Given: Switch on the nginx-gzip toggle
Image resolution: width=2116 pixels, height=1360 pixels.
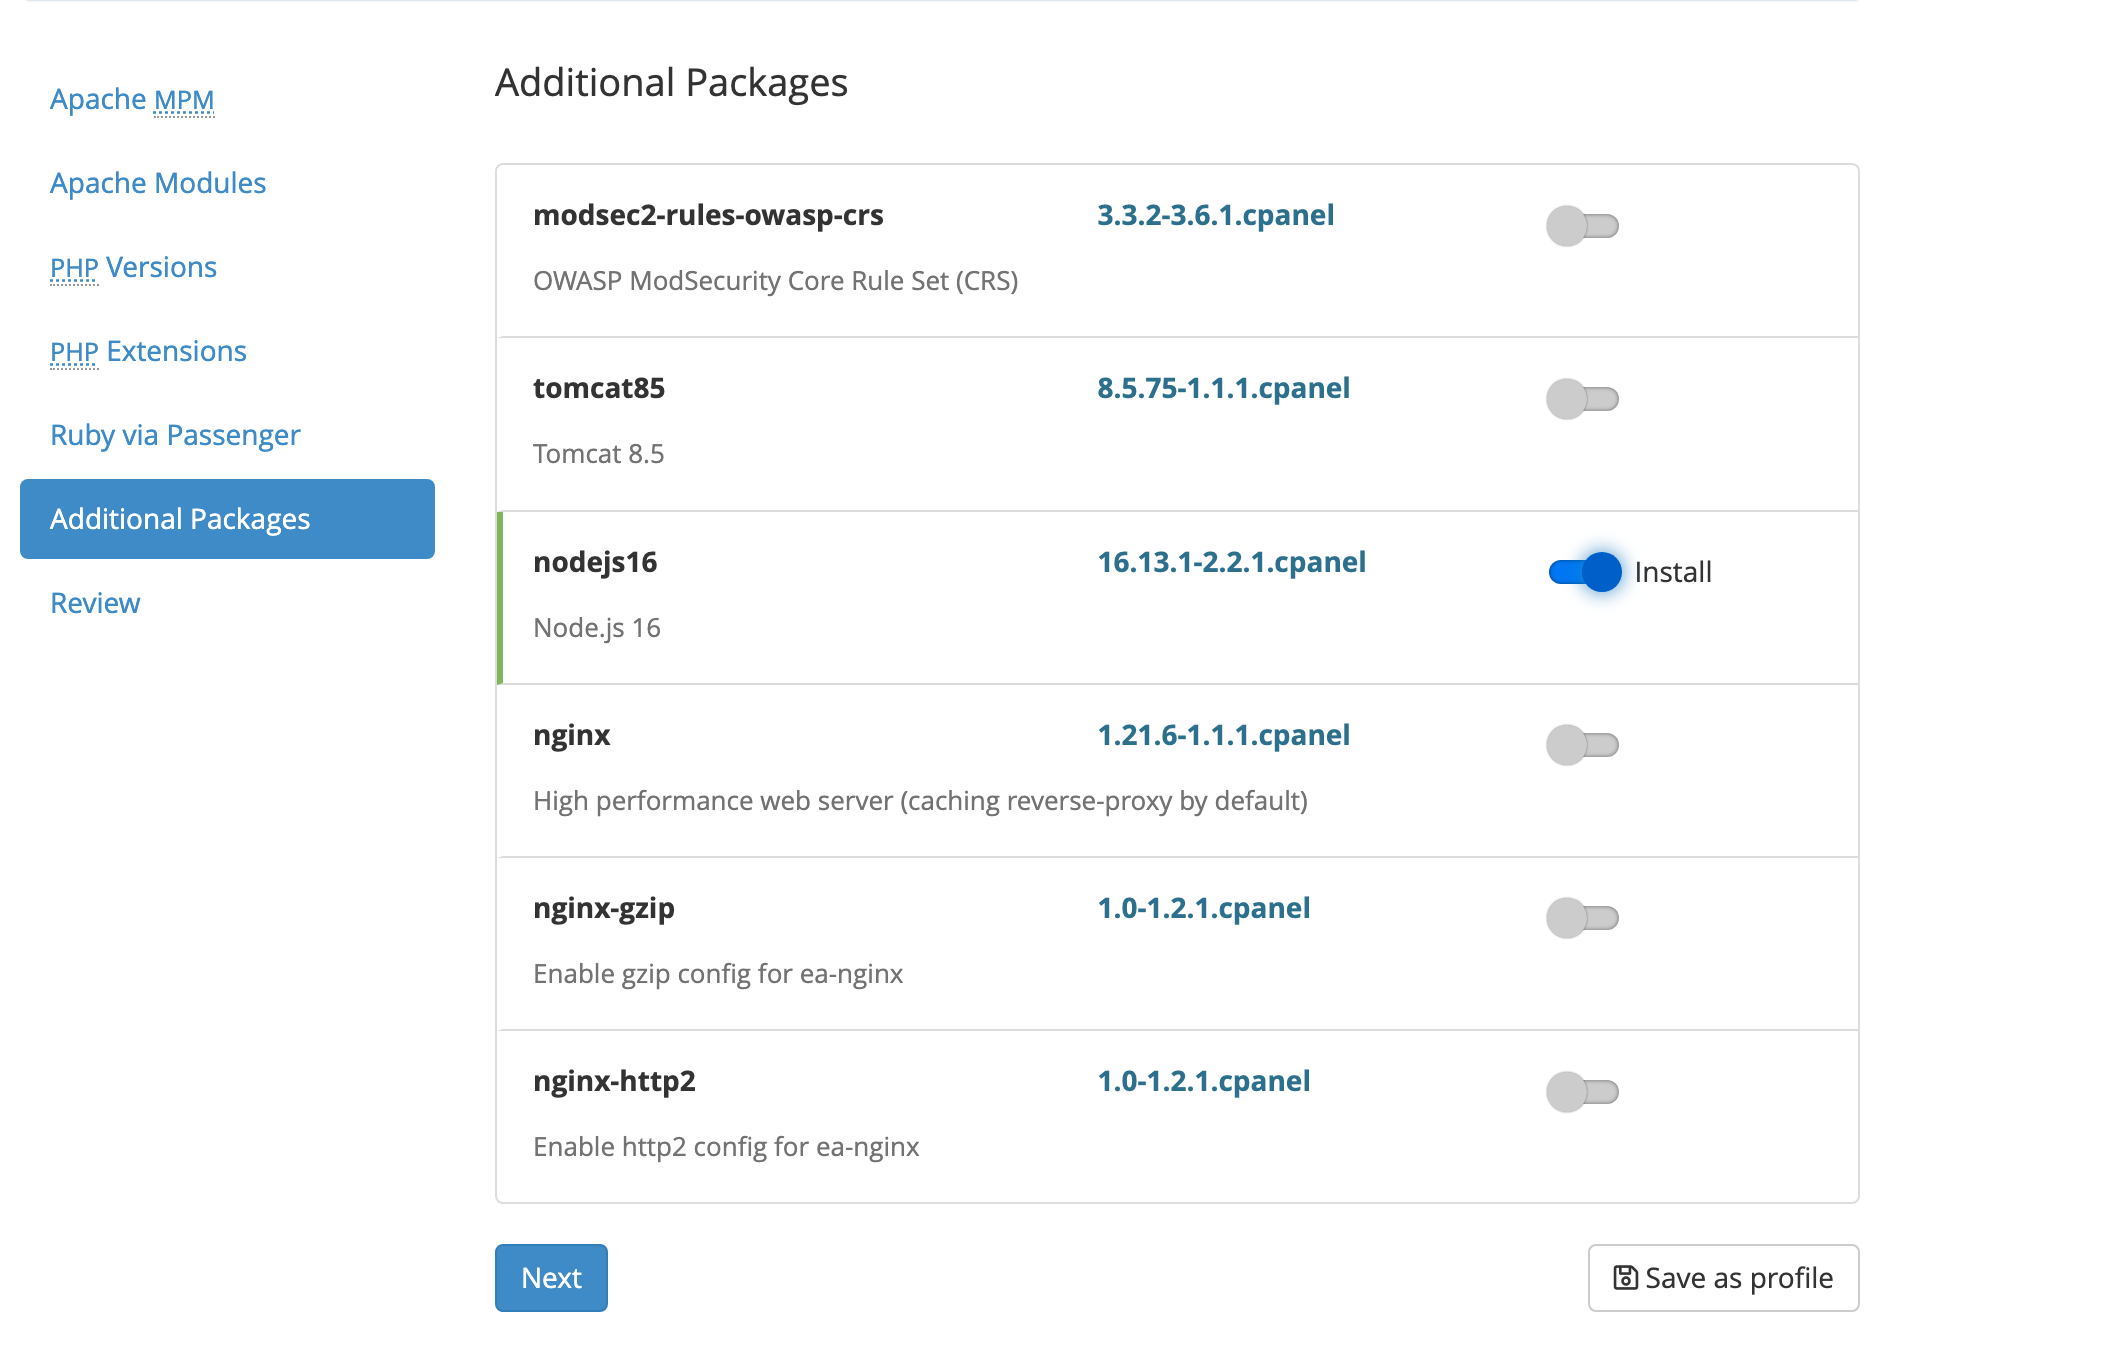Looking at the screenshot, I should tap(1582, 918).
